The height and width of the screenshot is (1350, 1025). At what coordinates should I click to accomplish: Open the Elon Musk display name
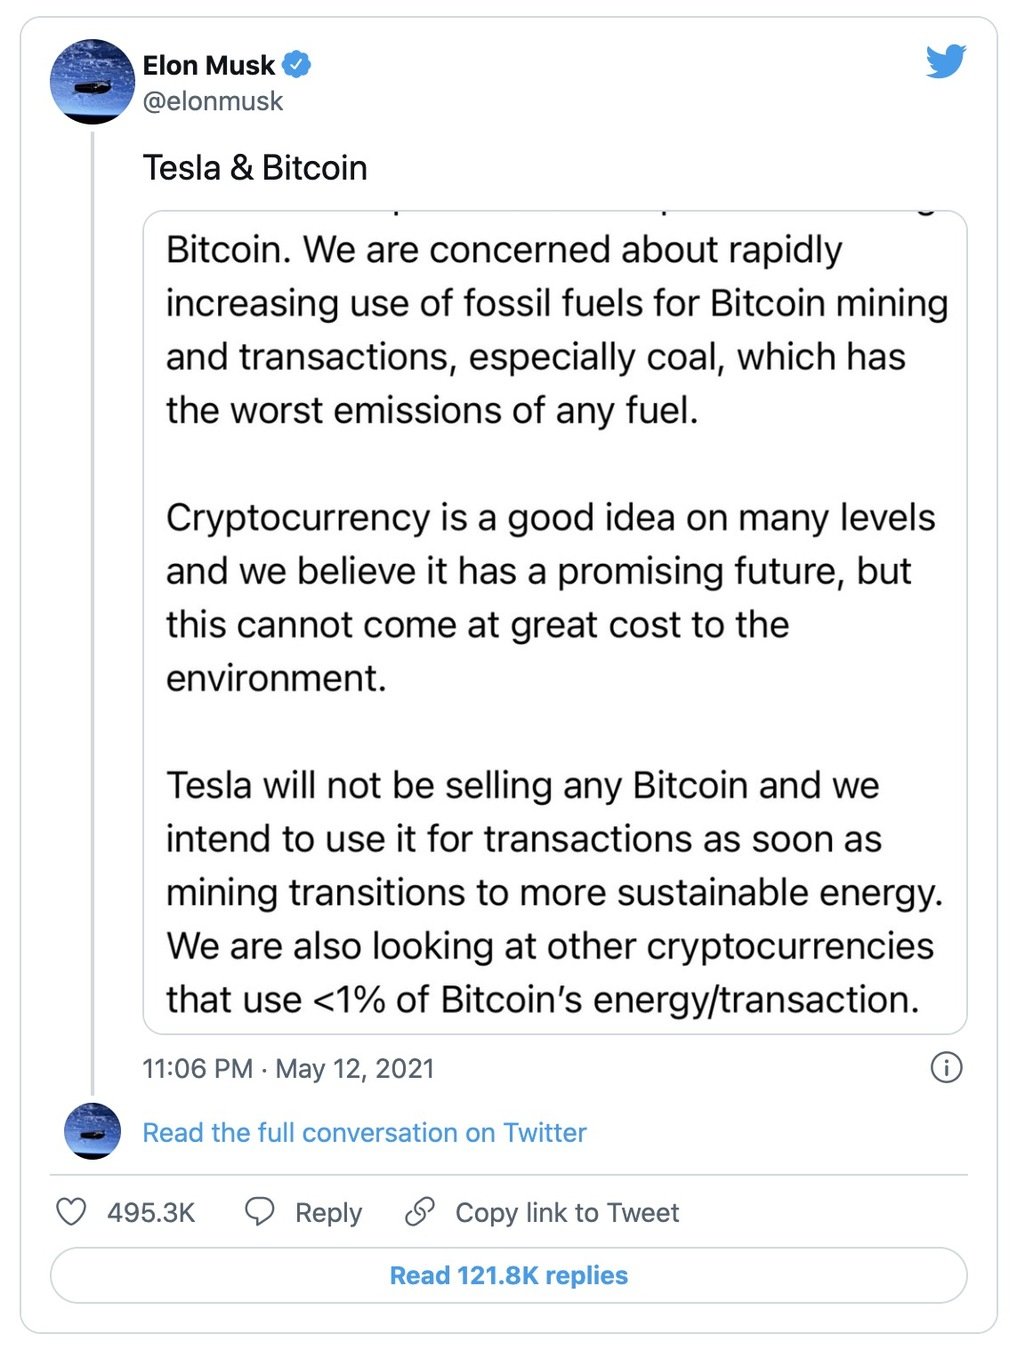[208, 65]
